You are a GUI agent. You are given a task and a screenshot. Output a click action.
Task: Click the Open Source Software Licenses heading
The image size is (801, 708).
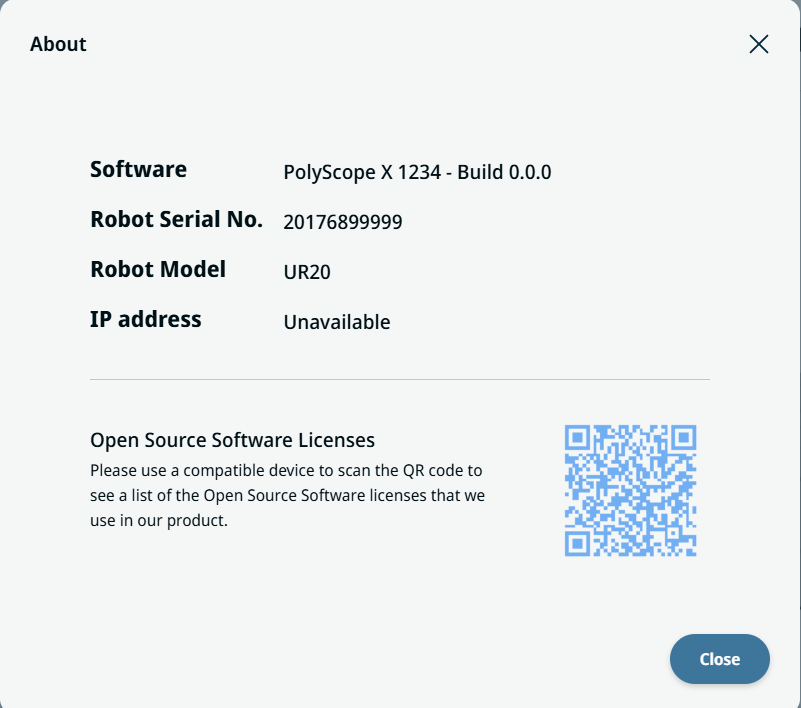[x=232, y=440]
